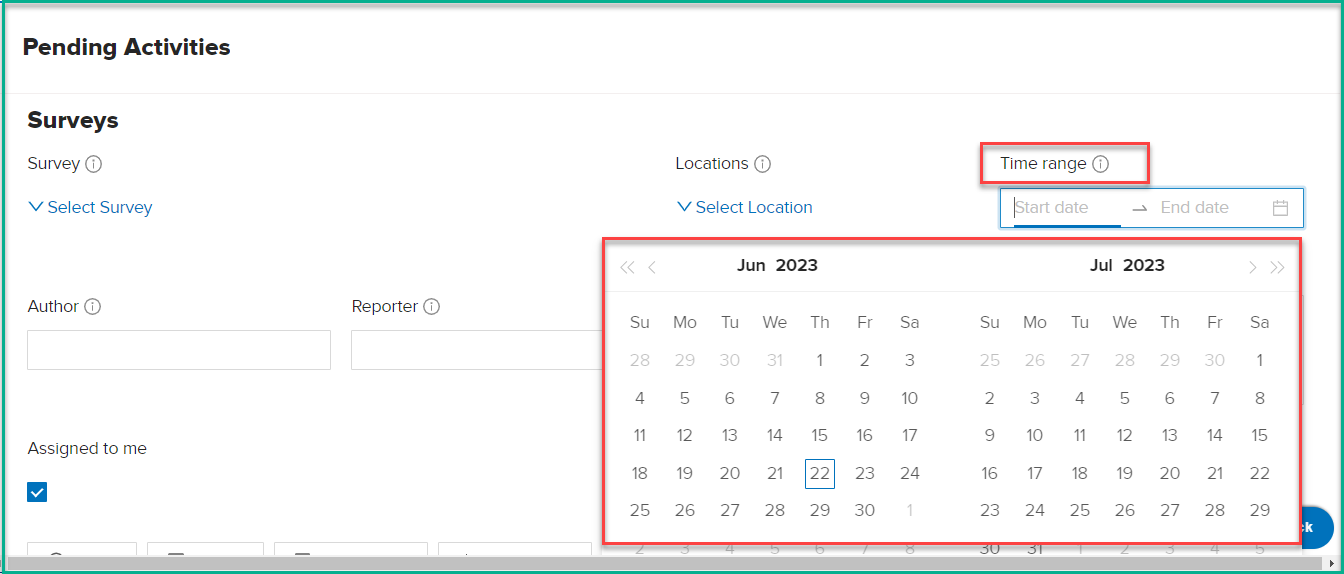Go to previous month with single-left arrow
This screenshot has height=574, width=1344.
click(652, 267)
